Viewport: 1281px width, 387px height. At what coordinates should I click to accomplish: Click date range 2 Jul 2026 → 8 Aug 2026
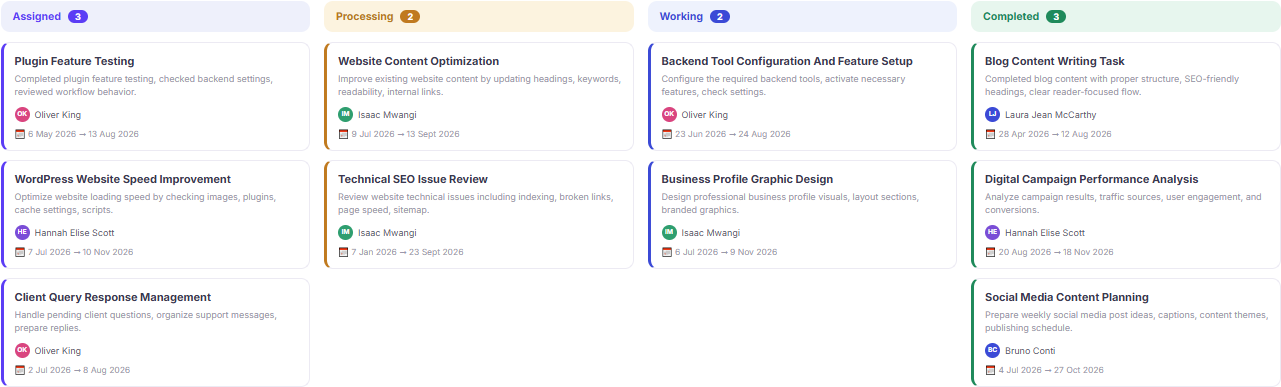(79, 370)
